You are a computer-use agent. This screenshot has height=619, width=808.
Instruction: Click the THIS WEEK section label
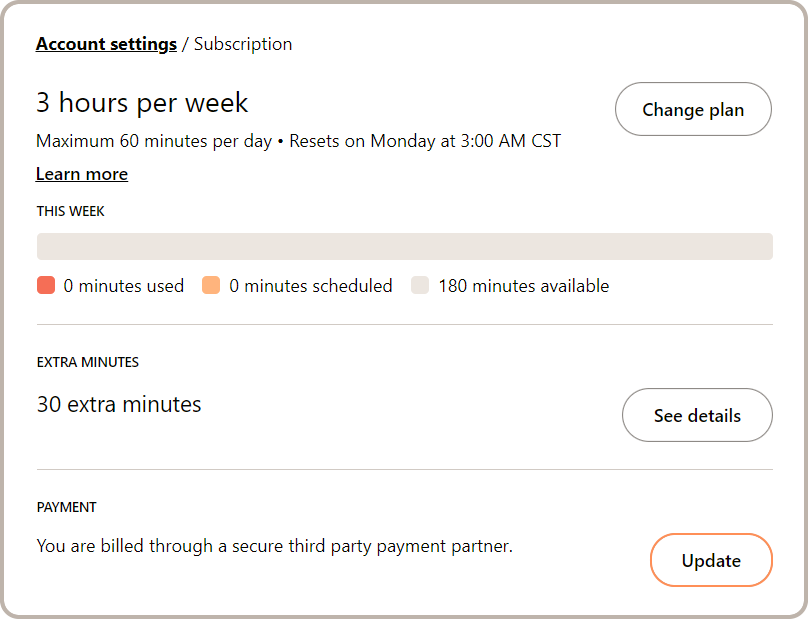tap(71, 212)
